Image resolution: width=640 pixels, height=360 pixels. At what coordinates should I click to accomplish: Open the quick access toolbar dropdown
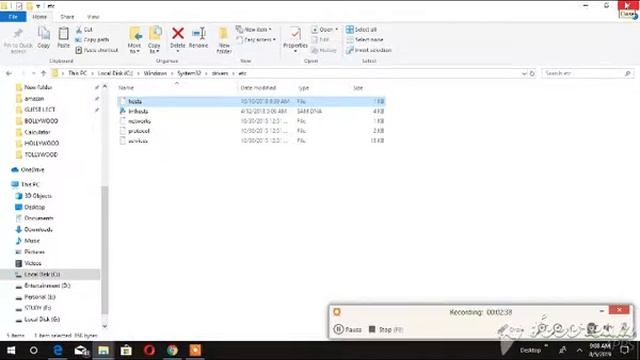[38, 6]
